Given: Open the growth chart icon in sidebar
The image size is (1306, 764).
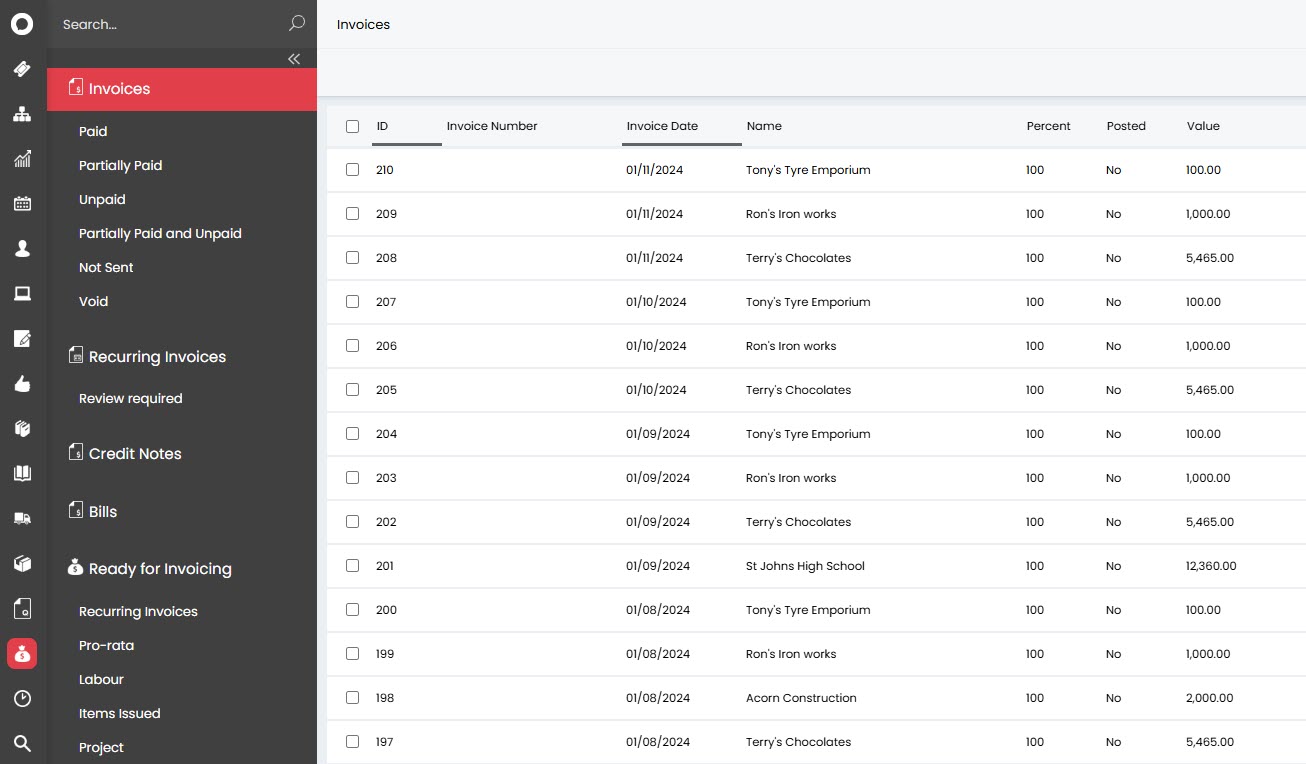Looking at the screenshot, I should point(22,159).
